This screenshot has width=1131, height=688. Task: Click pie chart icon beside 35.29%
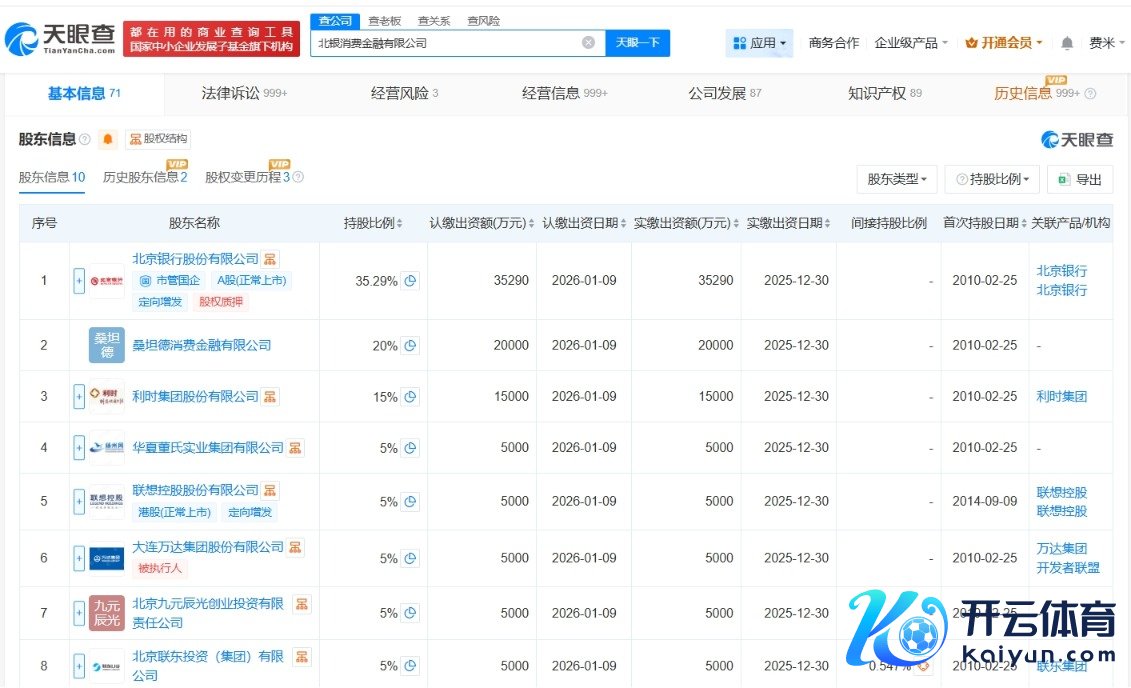410,281
